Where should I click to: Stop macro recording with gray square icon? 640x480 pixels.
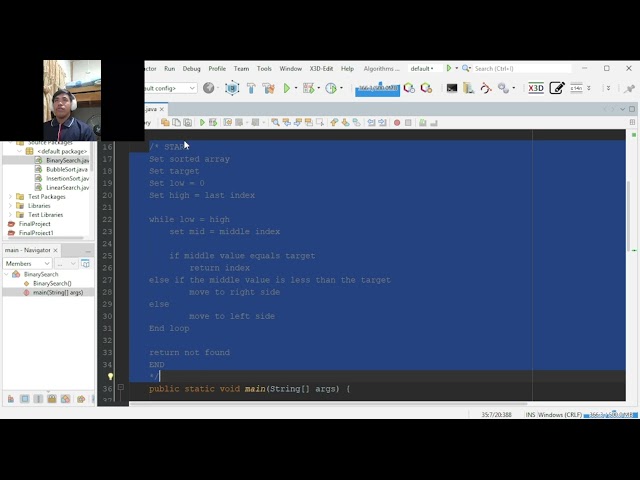[x=408, y=122]
